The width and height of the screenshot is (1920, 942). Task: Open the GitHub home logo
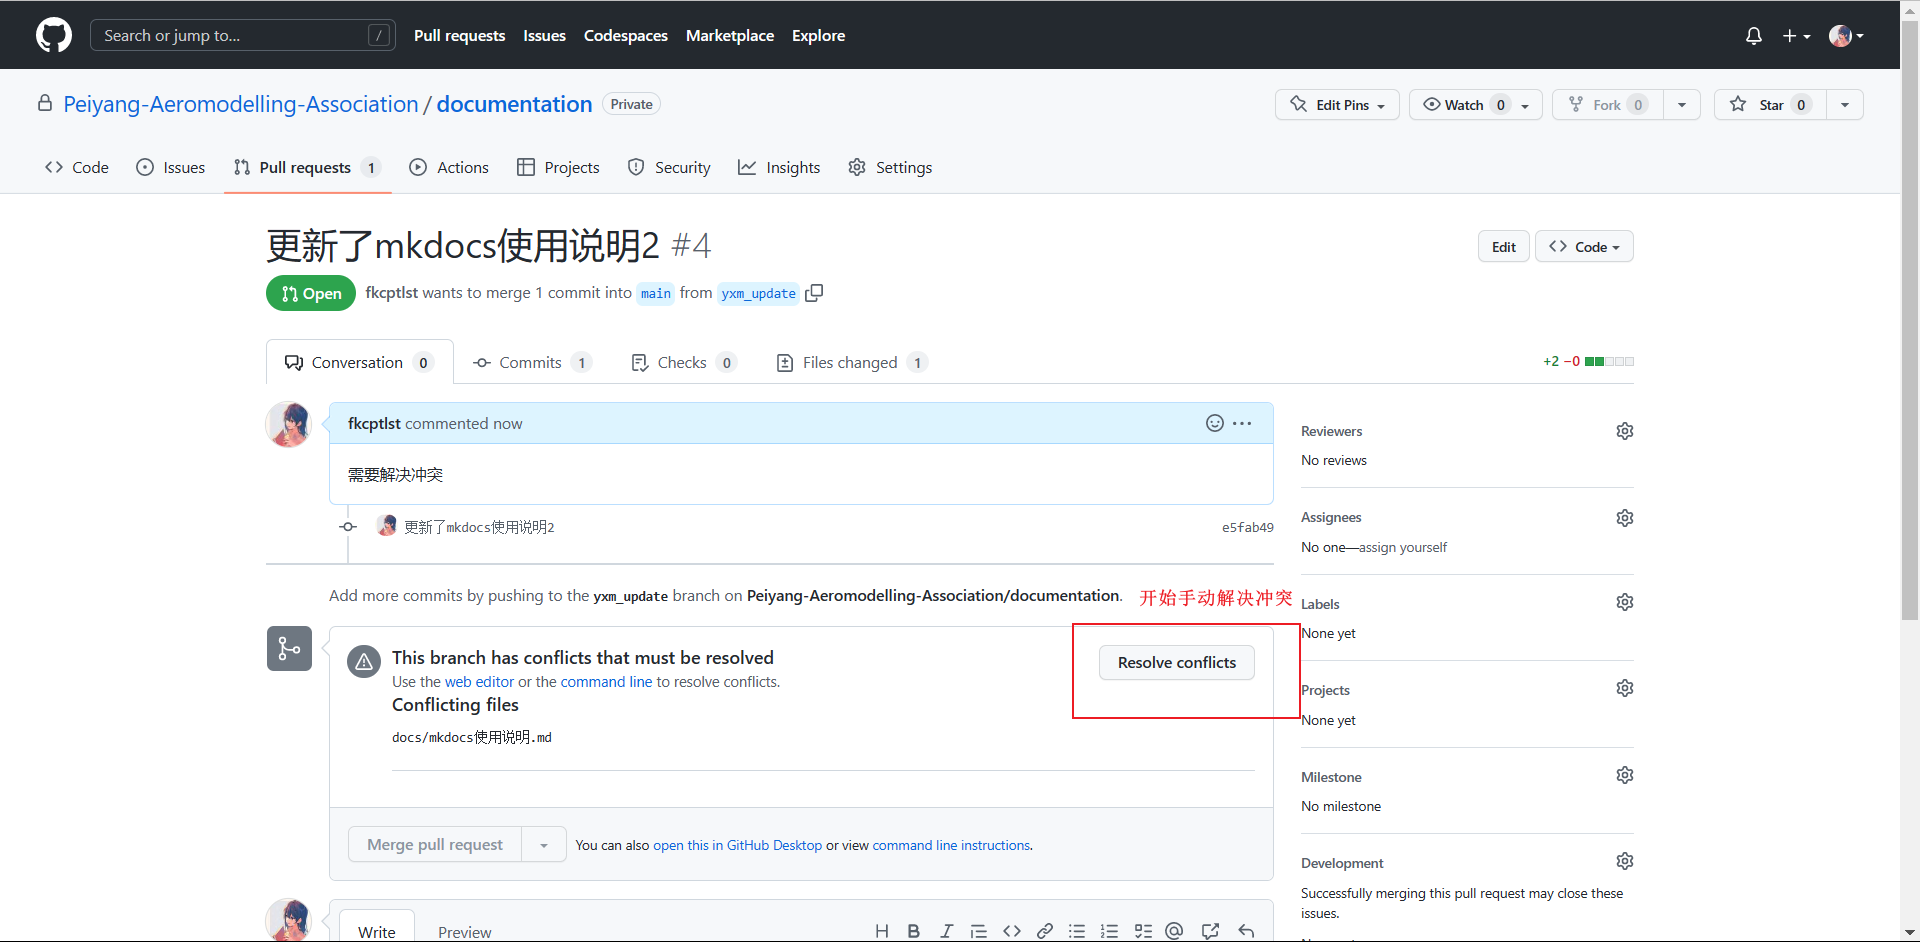pos(54,35)
